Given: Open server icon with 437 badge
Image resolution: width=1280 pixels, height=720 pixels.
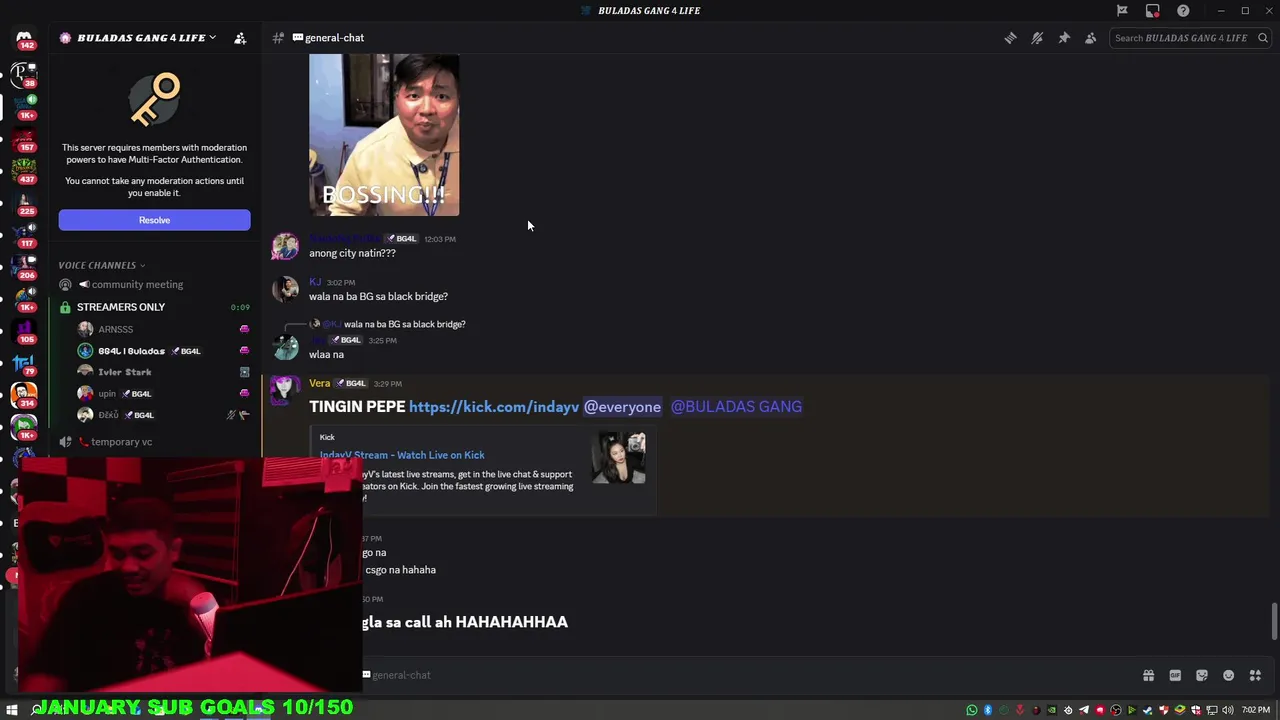Looking at the screenshot, I should [x=24, y=170].
